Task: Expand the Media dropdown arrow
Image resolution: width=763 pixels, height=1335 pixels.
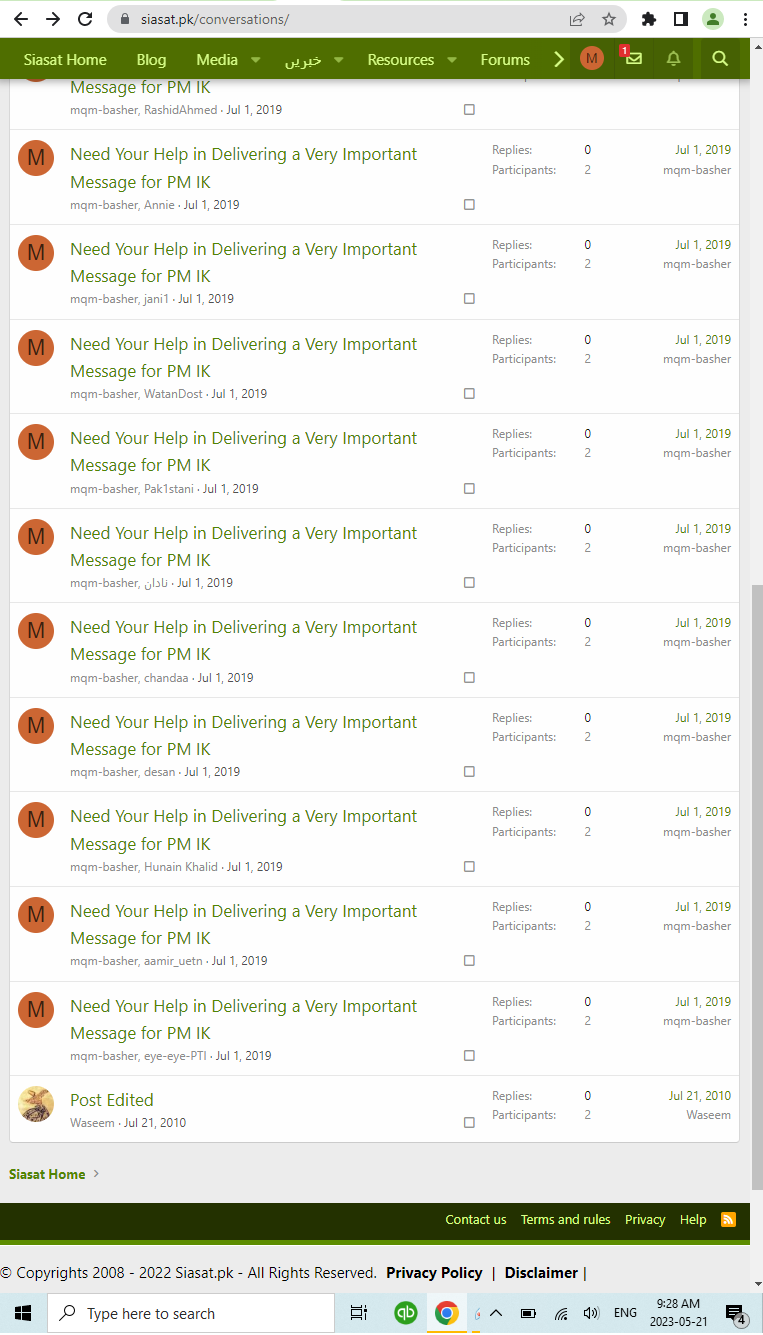Action: (255, 60)
